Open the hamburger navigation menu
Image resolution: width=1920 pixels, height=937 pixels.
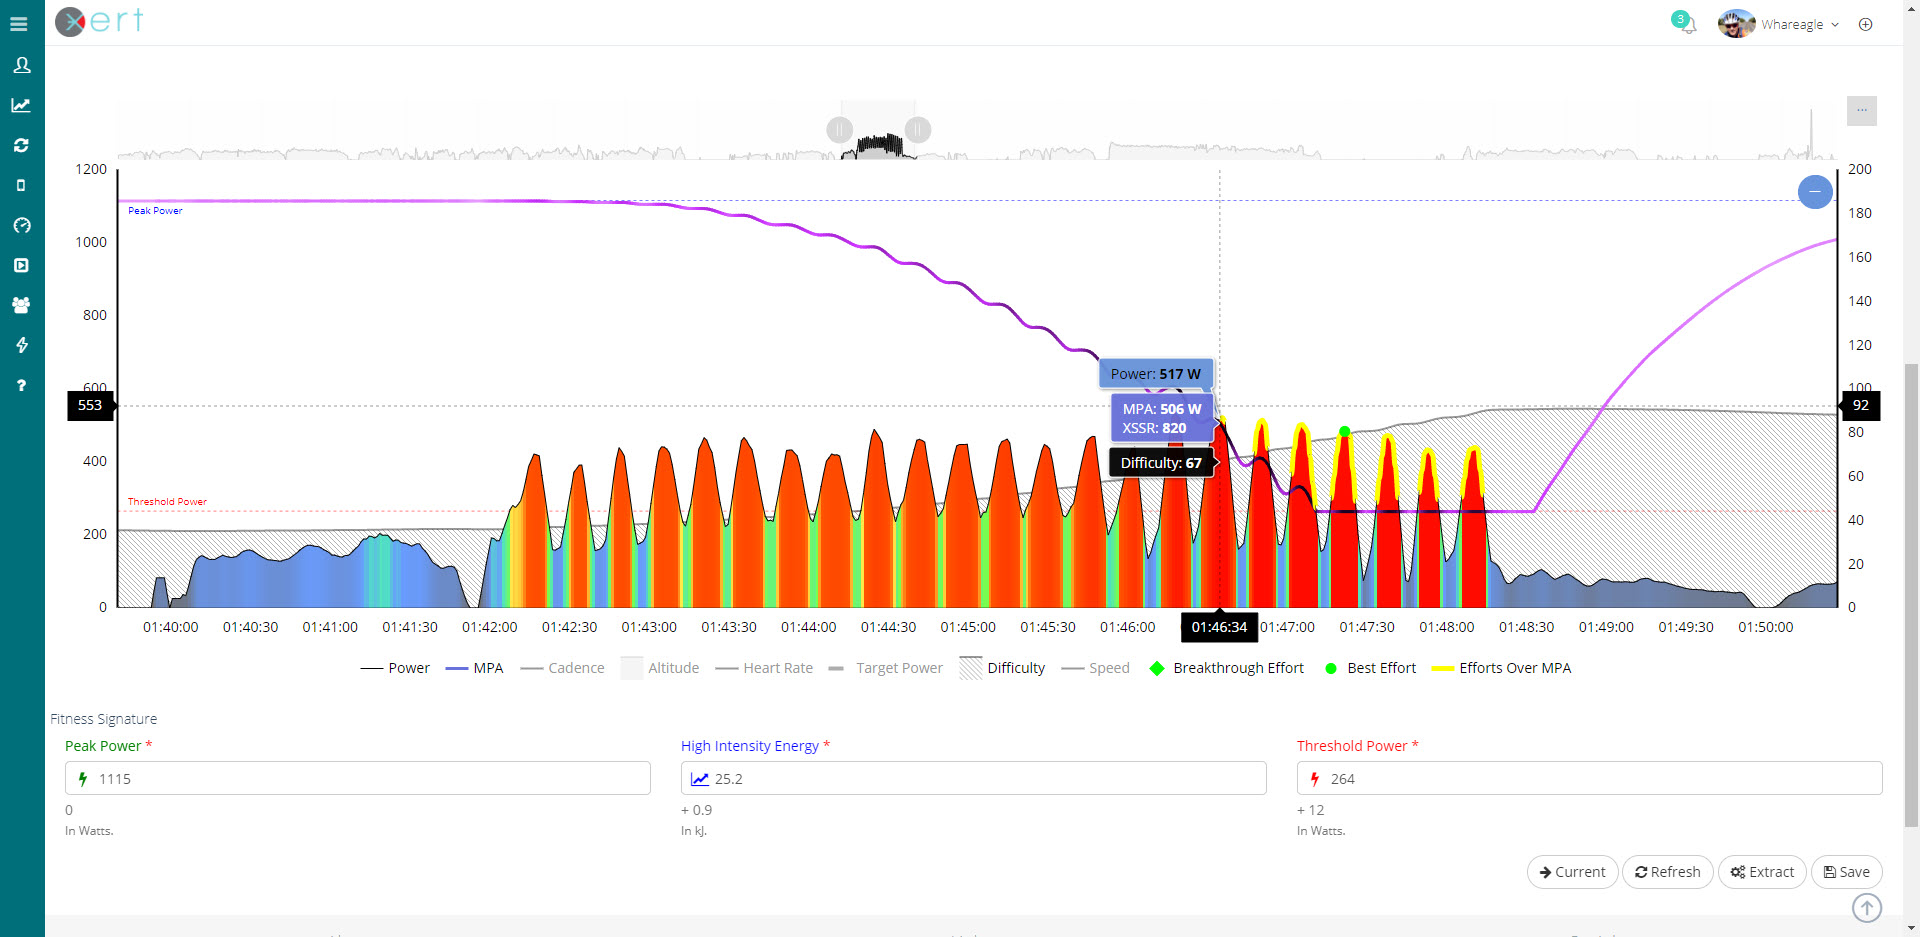click(19, 23)
